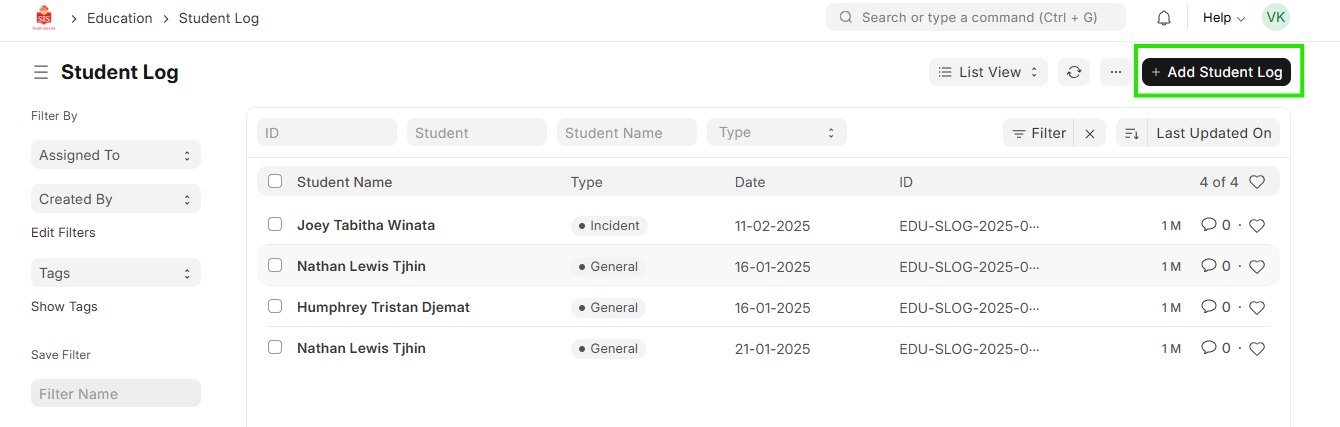
Task: Like the Joey Tabitha Winata record heart
Action: point(1257,226)
